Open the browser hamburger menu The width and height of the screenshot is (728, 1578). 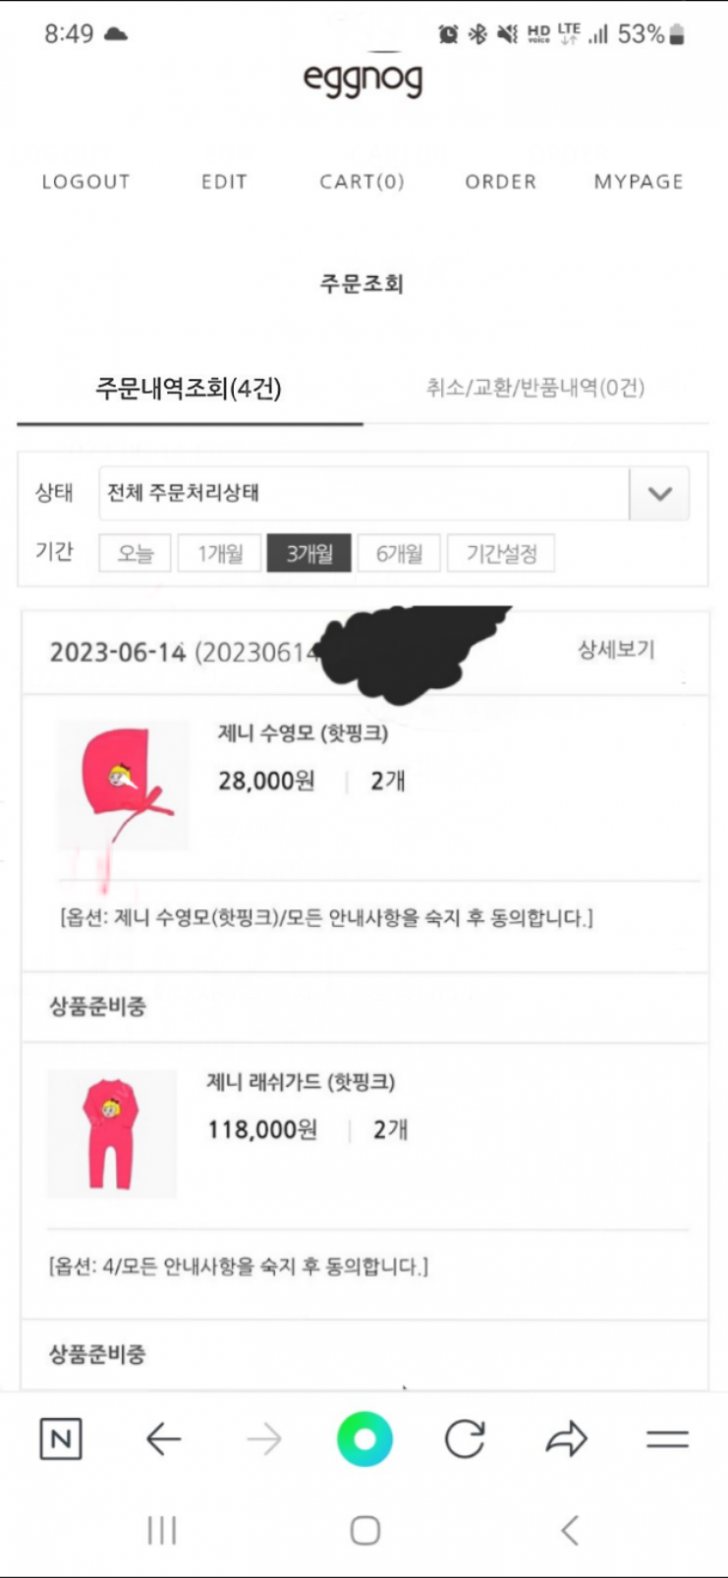pos(667,1440)
